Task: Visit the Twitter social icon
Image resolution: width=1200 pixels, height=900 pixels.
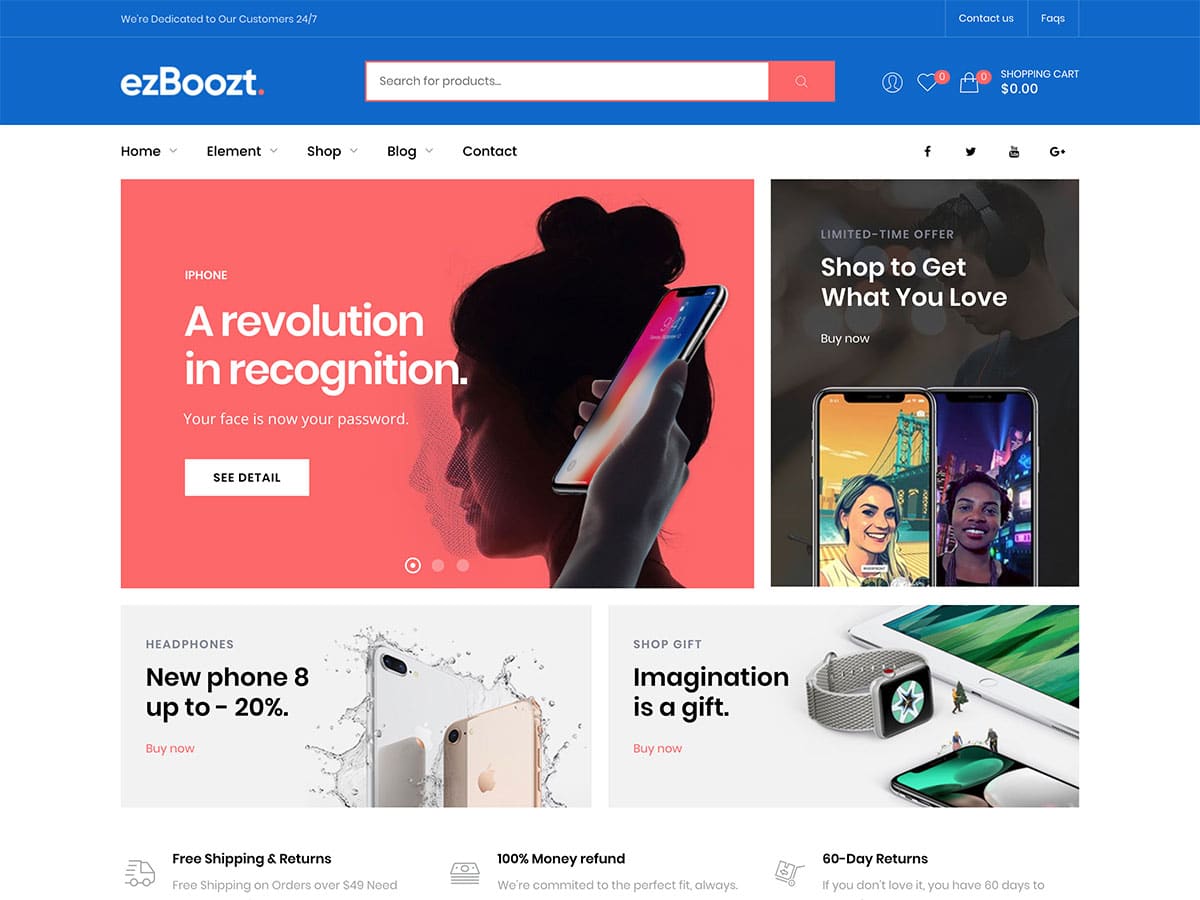Action: (x=970, y=151)
